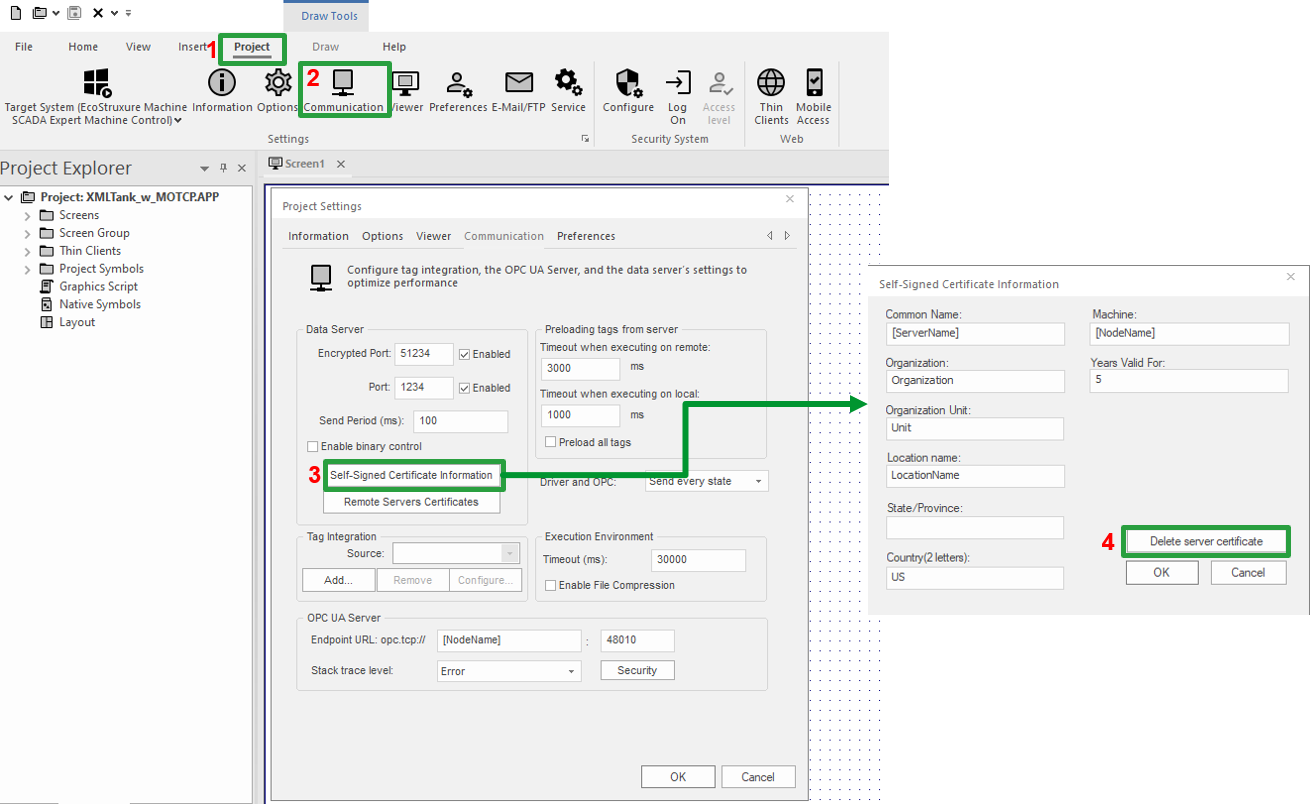
Task: Click the Mobile Access phone icon
Action: pyautogui.click(x=814, y=82)
